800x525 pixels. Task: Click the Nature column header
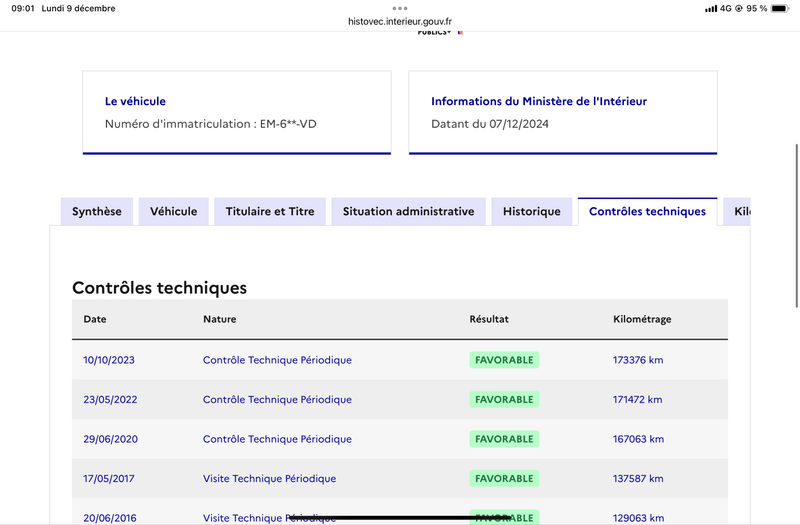[219, 319]
